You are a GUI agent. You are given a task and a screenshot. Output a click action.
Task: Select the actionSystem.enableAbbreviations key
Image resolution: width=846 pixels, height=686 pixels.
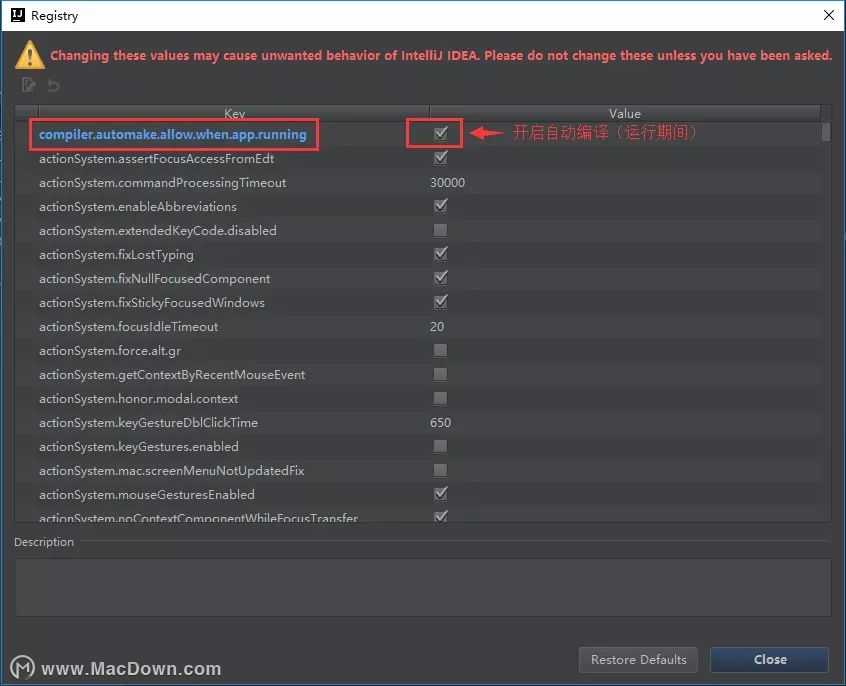[138, 207]
